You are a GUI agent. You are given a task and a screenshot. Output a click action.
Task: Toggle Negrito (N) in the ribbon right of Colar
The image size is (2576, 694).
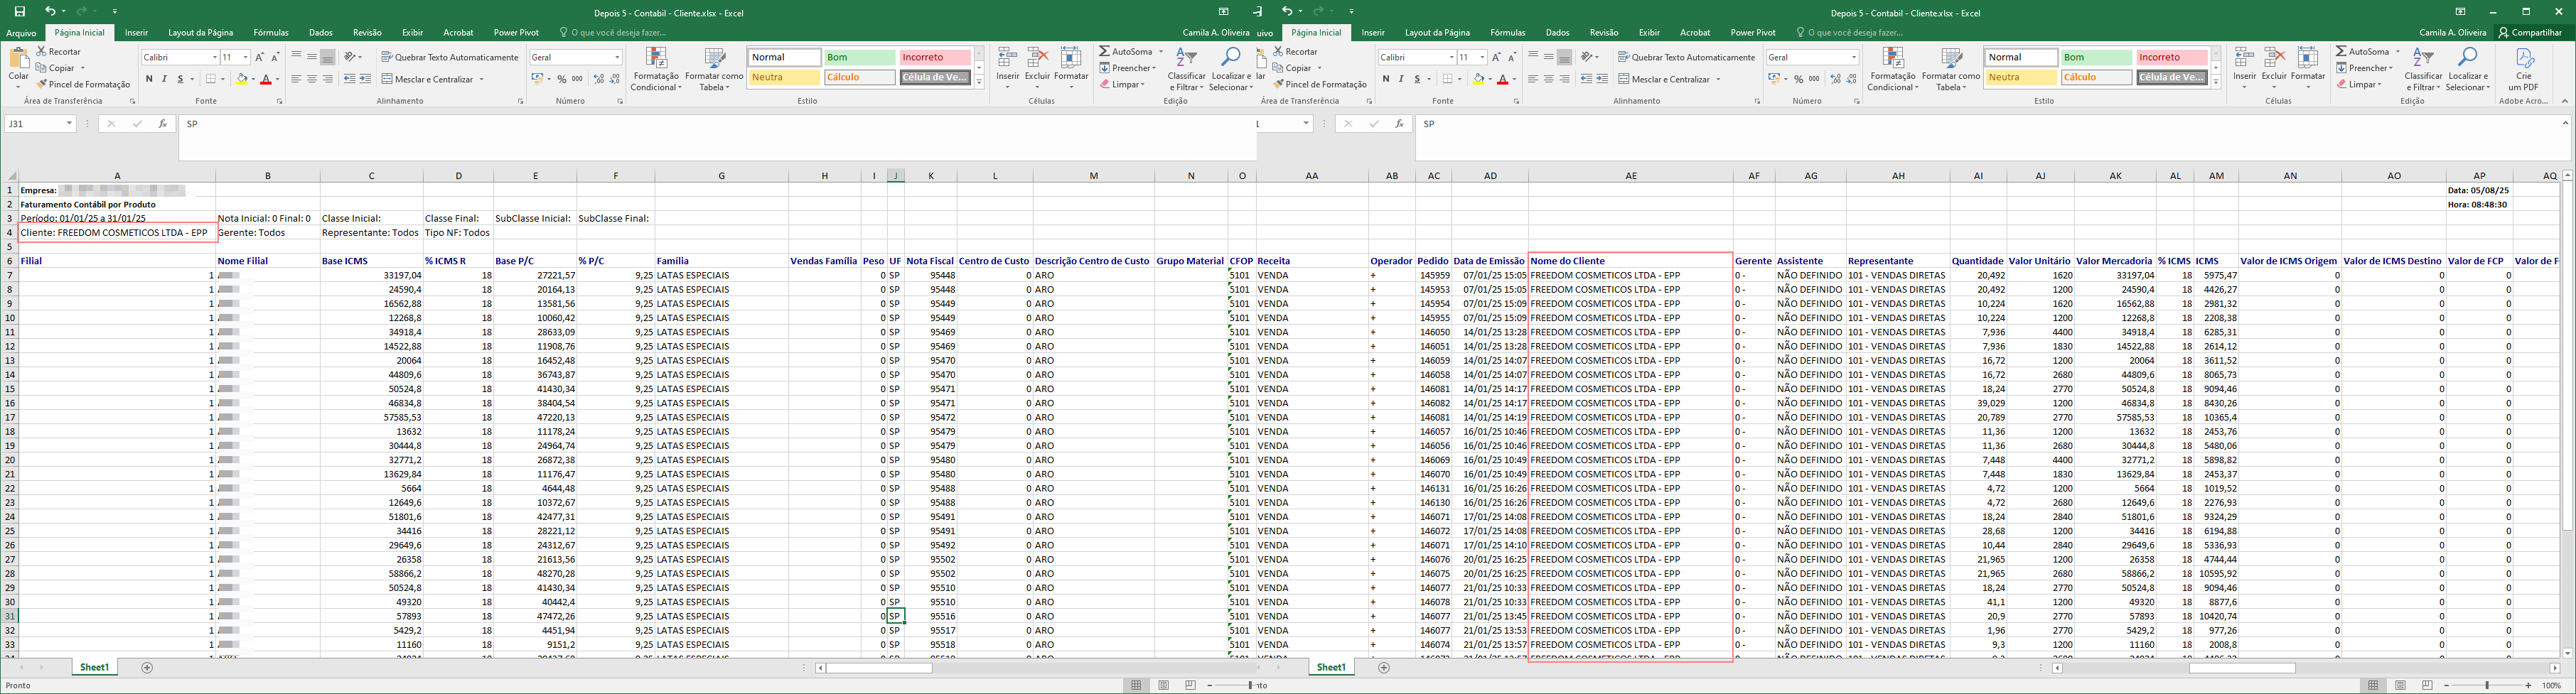[x=149, y=79]
